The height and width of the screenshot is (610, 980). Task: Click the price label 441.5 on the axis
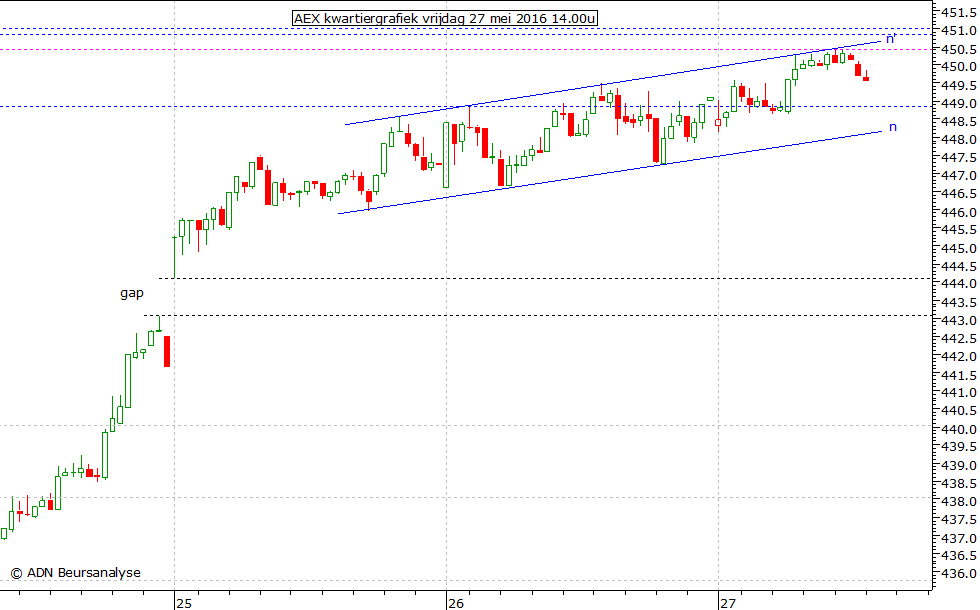point(960,375)
